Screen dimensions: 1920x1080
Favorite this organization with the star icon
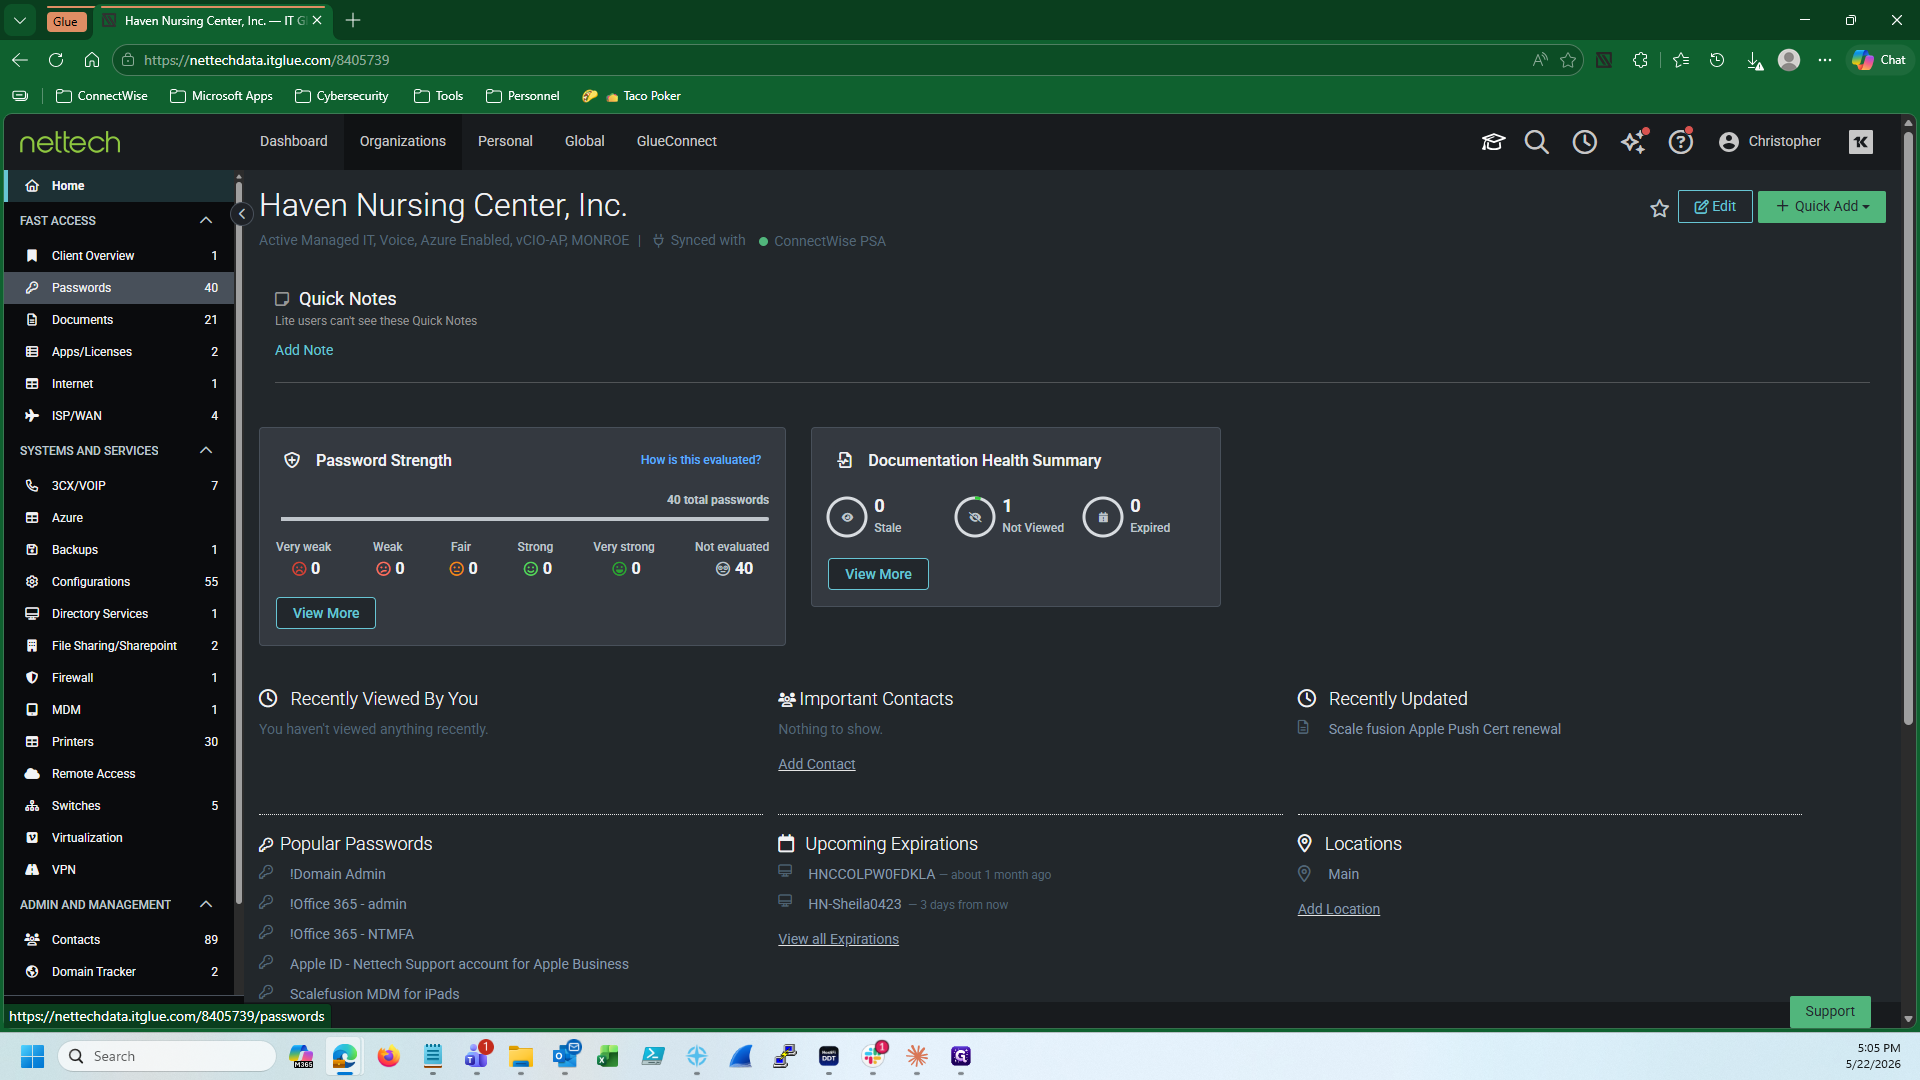pos(1660,208)
